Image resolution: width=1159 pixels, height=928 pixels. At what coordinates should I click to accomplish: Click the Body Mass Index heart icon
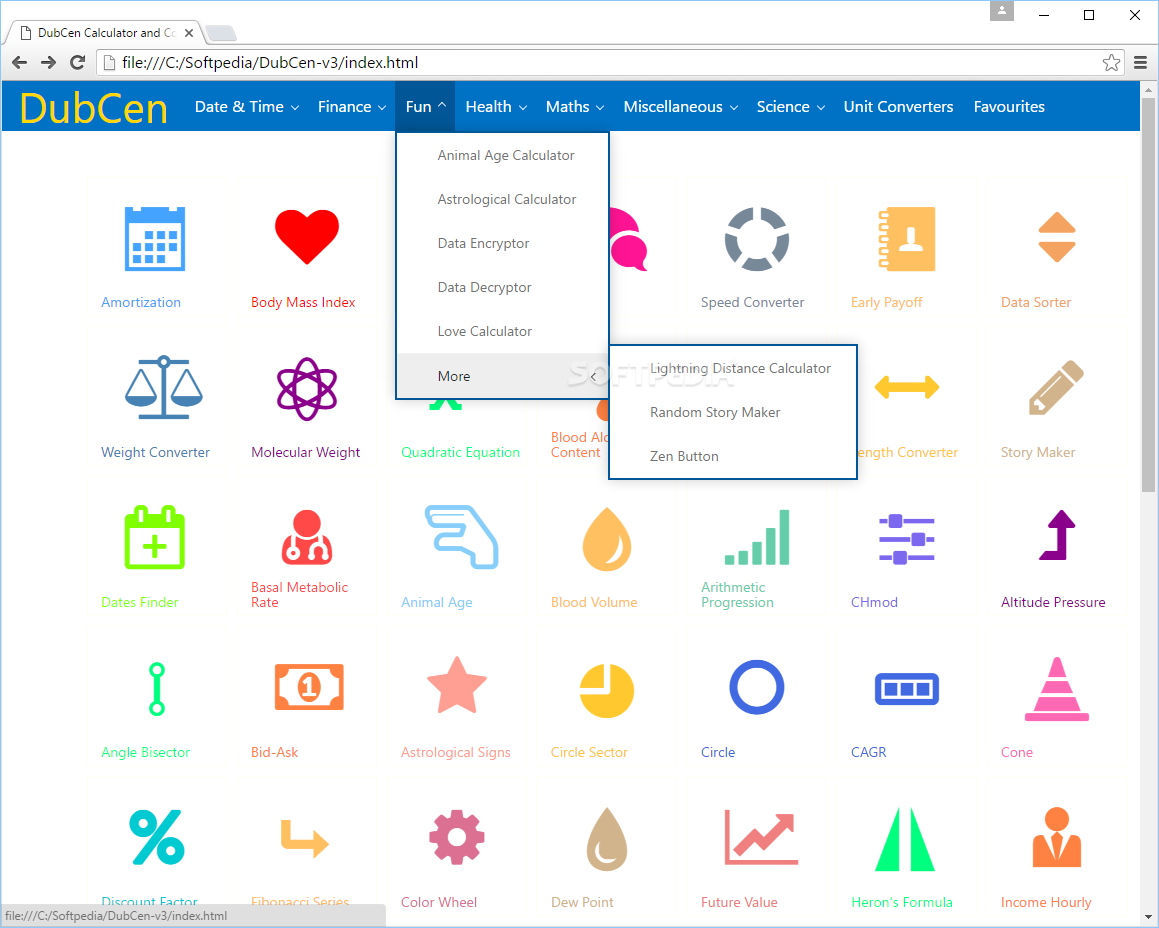[307, 237]
